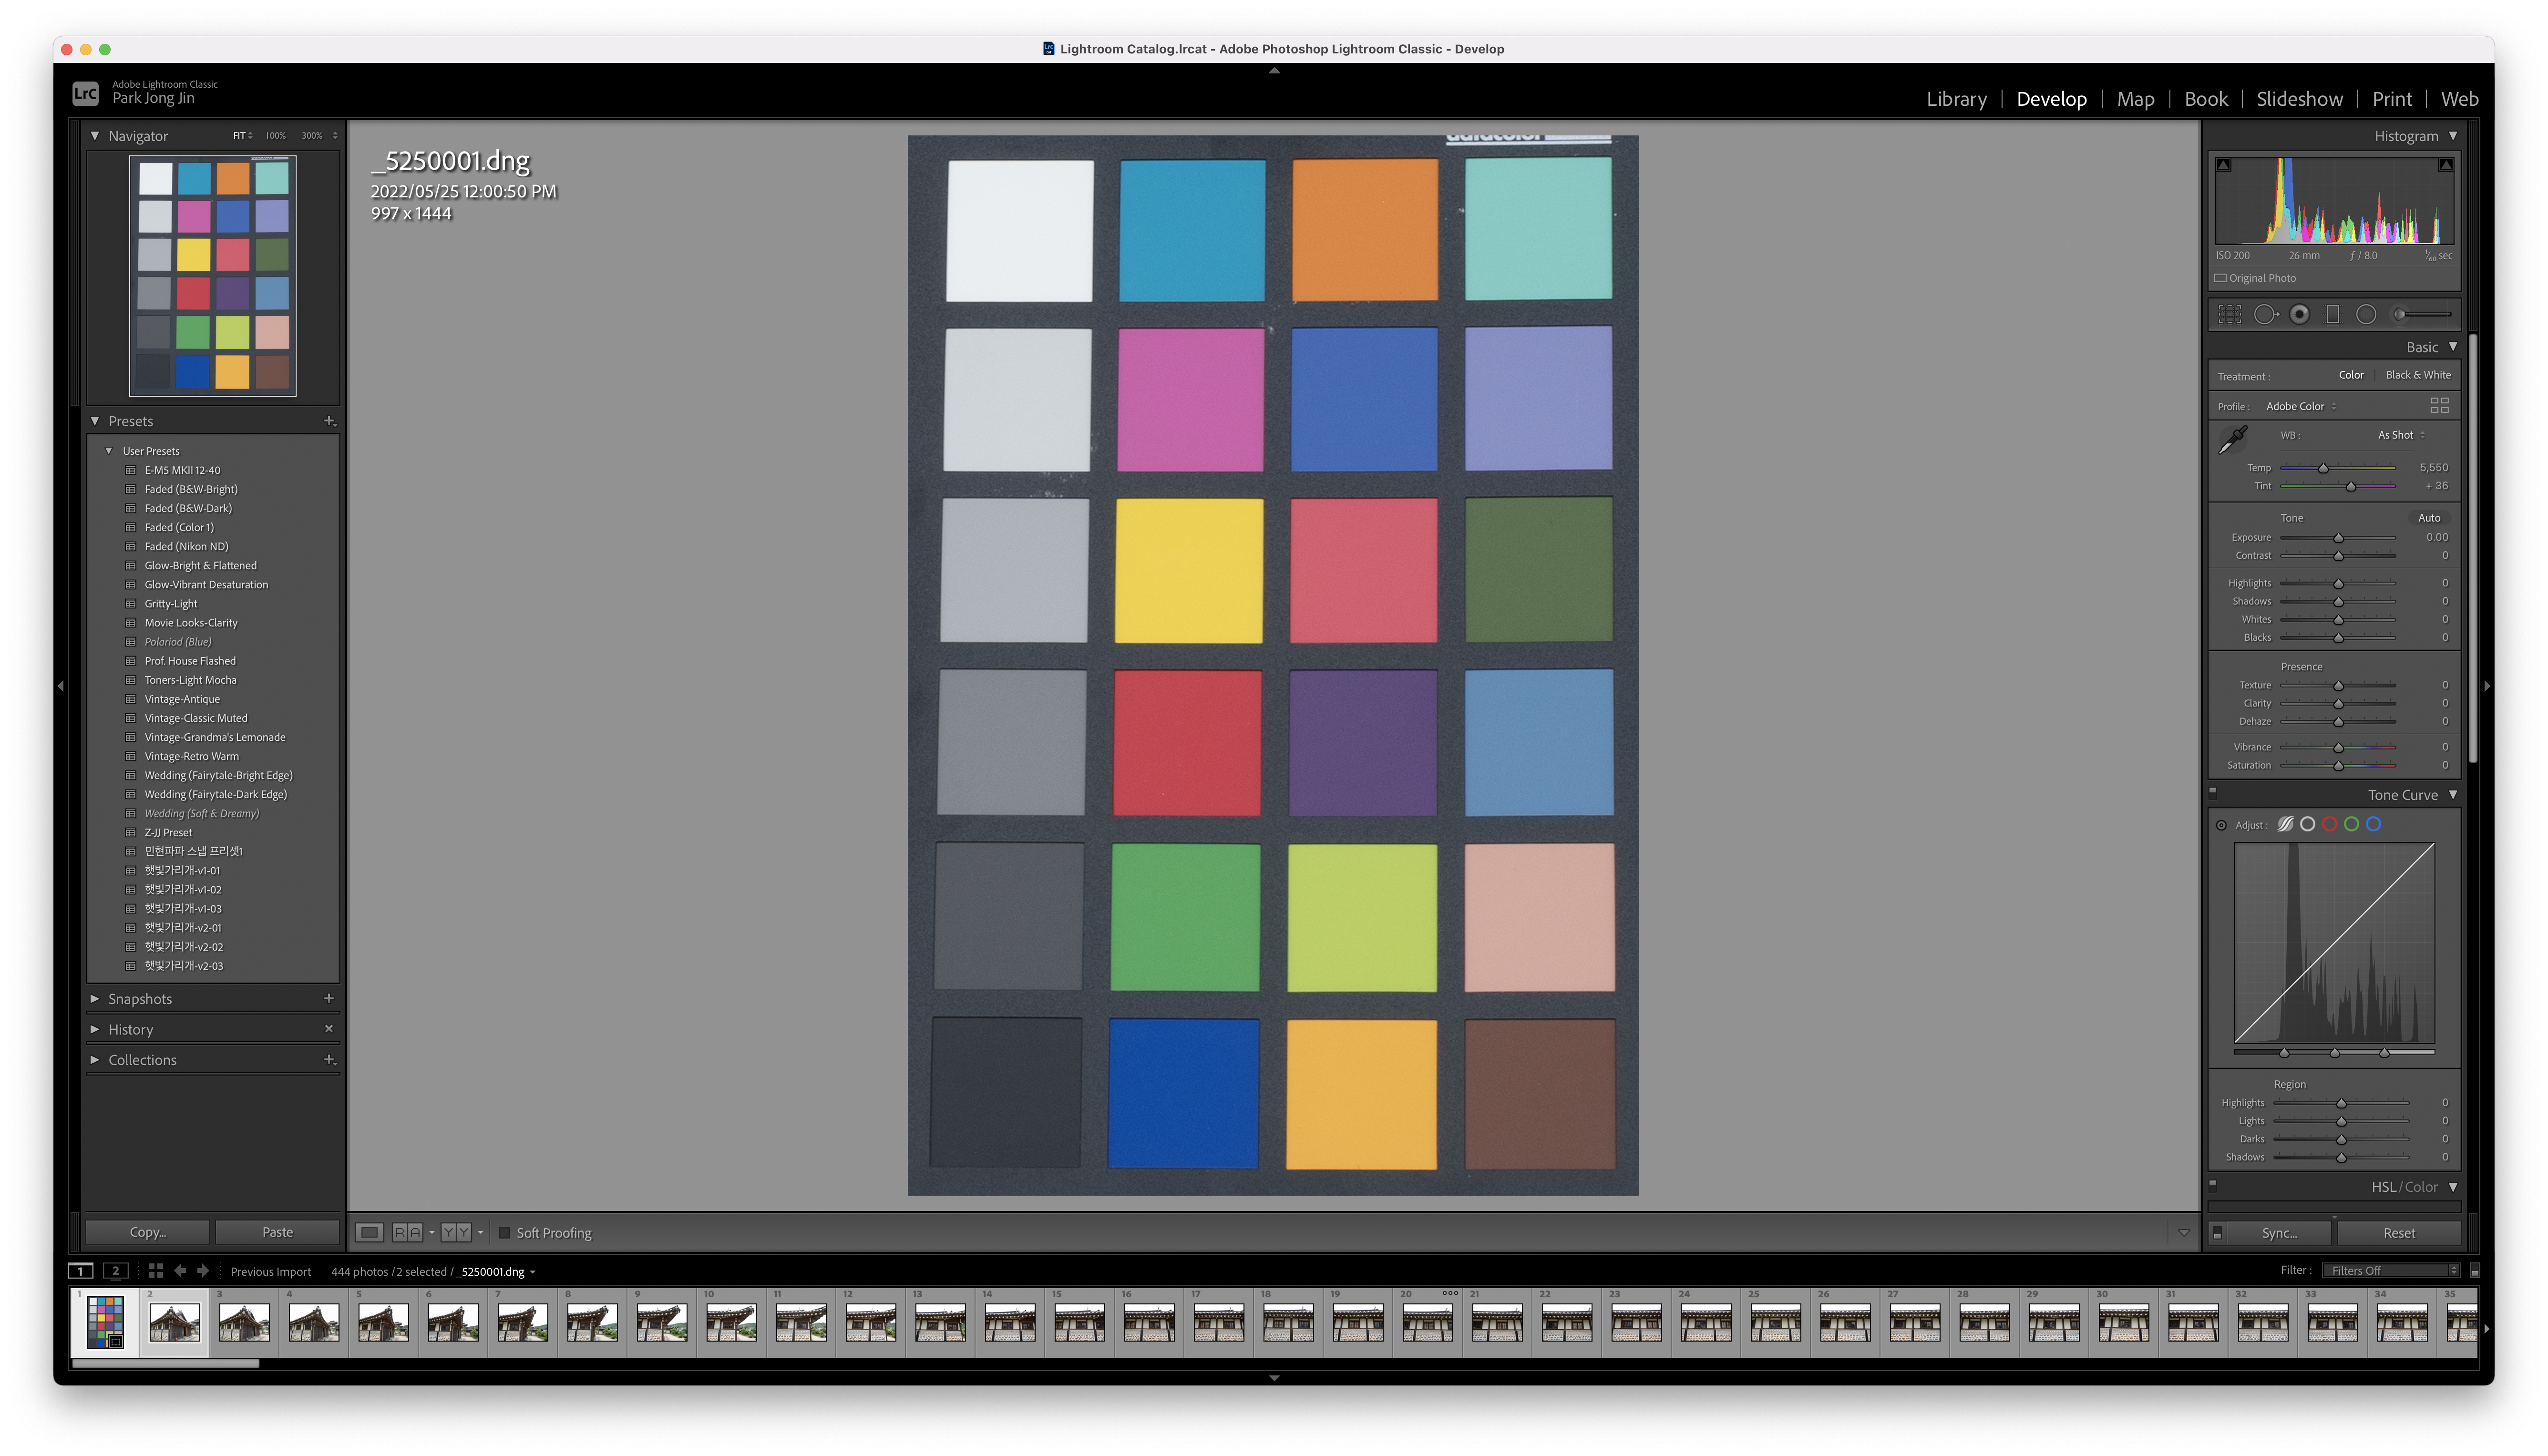The image size is (2548, 1456).
Task: Switch to the Book module
Action: click(2206, 99)
